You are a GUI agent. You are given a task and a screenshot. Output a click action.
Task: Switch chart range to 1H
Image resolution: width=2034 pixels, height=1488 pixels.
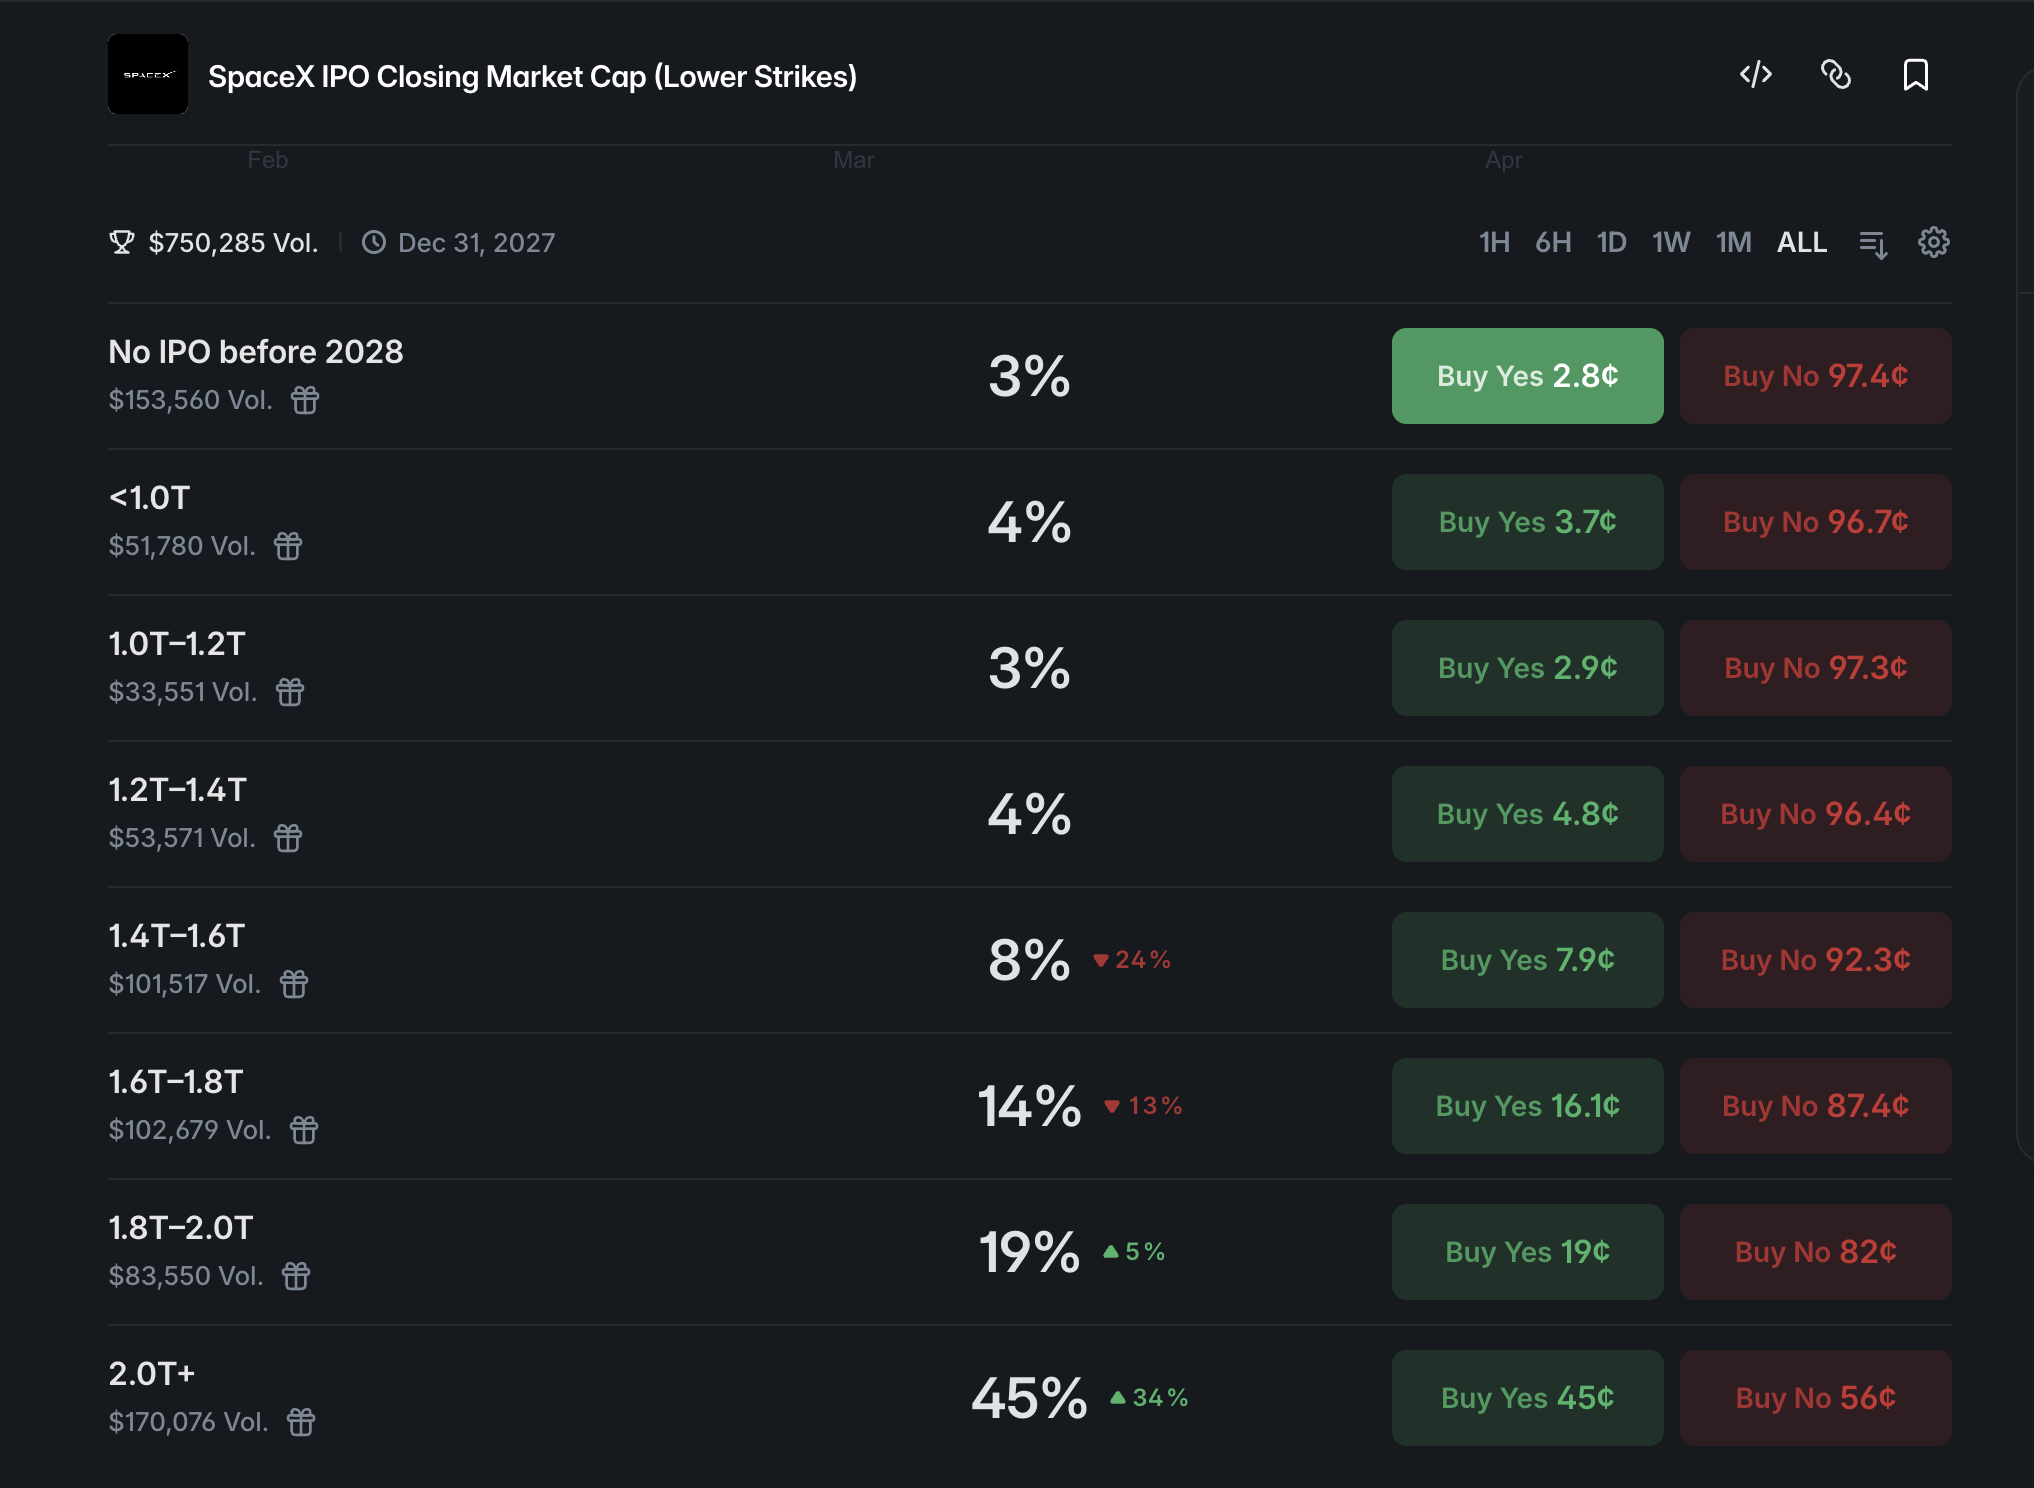click(x=1494, y=242)
